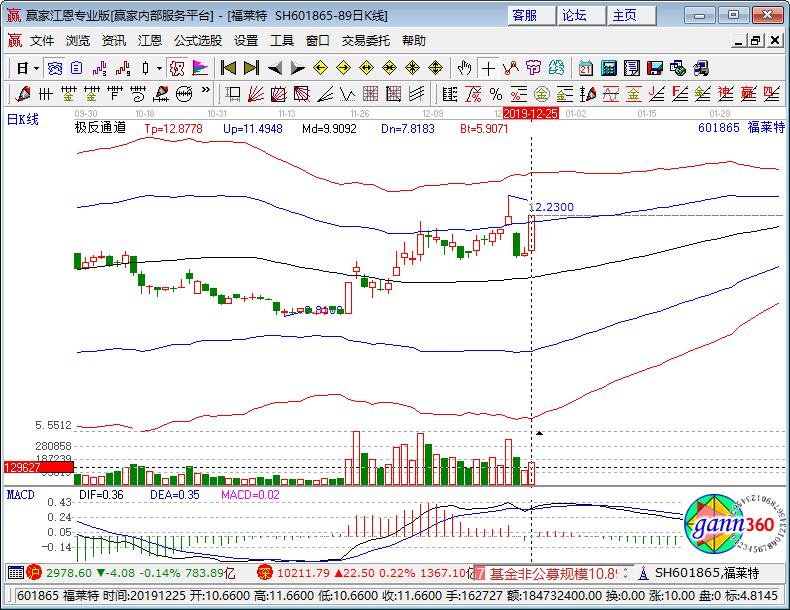The image size is (790, 610).
Task: Click the sine wave lines icon
Action: pyautogui.click(x=611, y=94)
